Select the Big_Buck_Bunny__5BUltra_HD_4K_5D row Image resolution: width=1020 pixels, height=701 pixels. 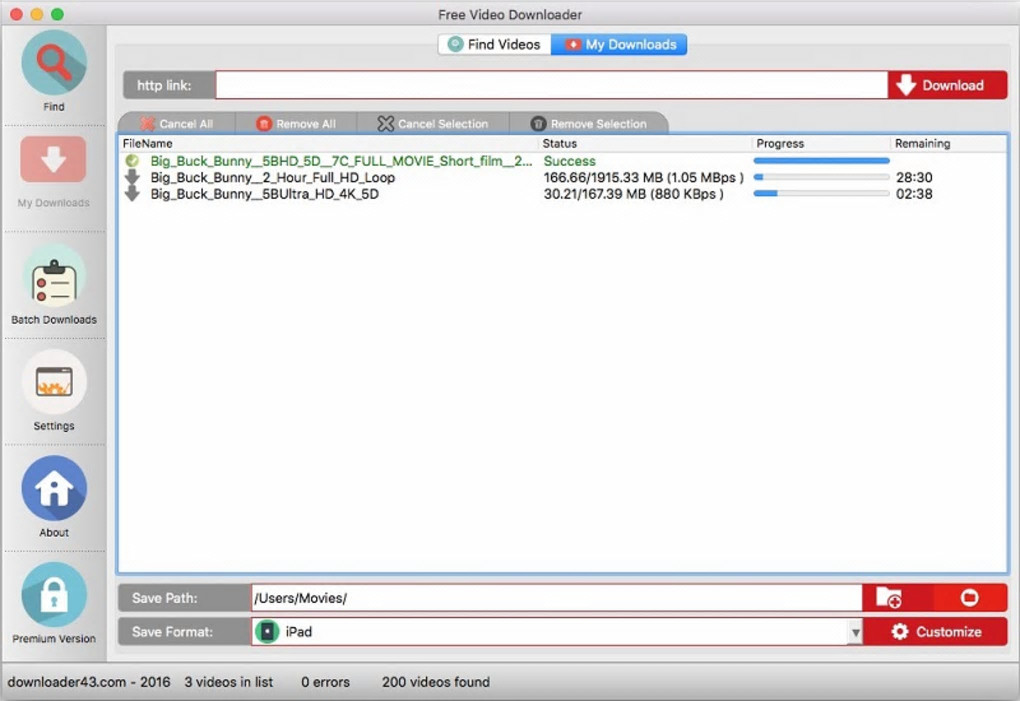tap(562, 194)
